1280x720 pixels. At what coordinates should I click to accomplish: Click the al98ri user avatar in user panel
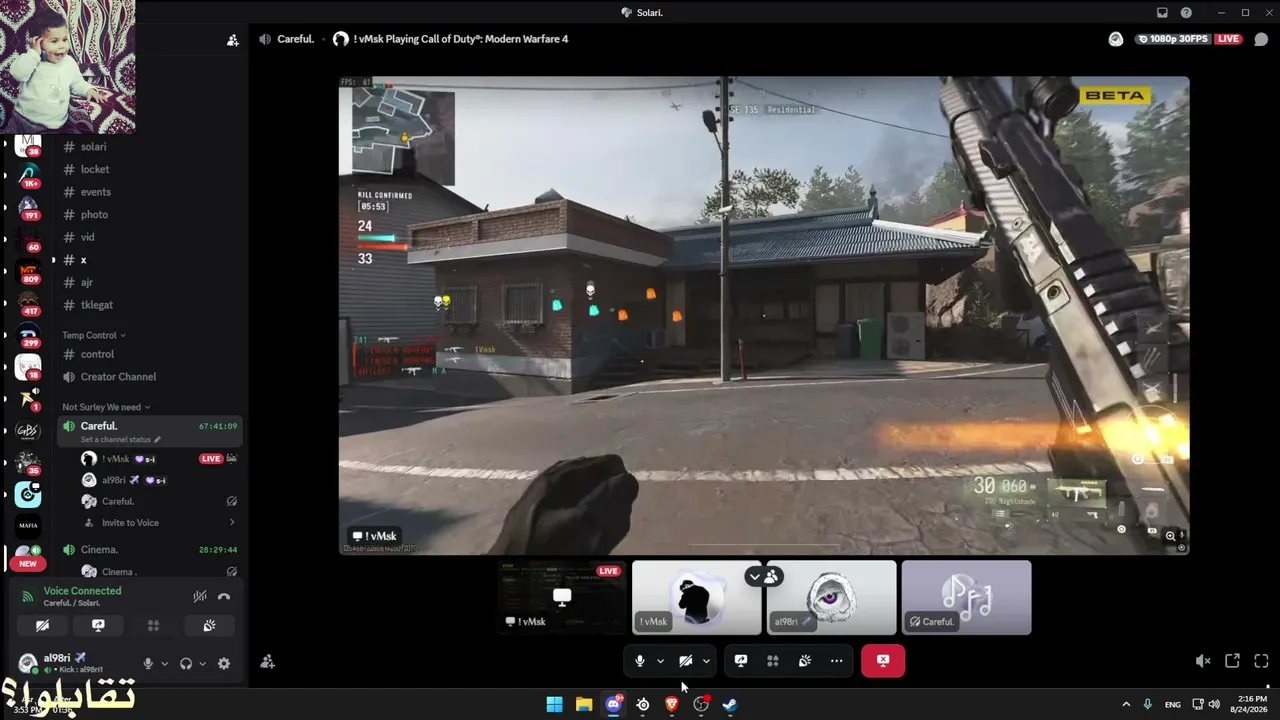tap(27, 663)
